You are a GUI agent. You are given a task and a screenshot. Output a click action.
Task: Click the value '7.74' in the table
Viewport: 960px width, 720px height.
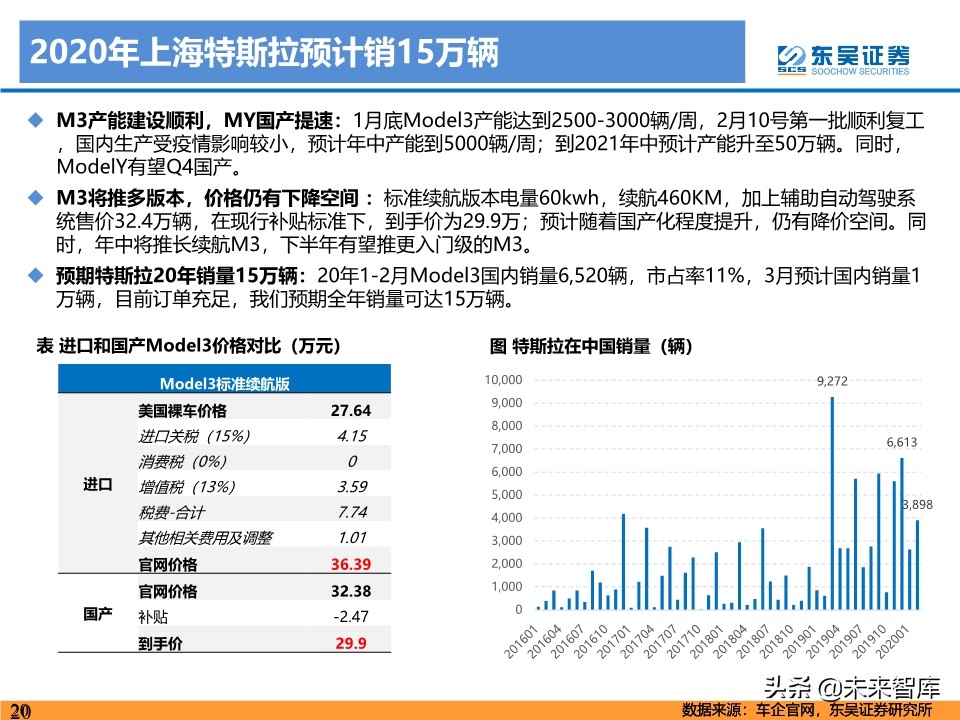(x=352, y=512)
